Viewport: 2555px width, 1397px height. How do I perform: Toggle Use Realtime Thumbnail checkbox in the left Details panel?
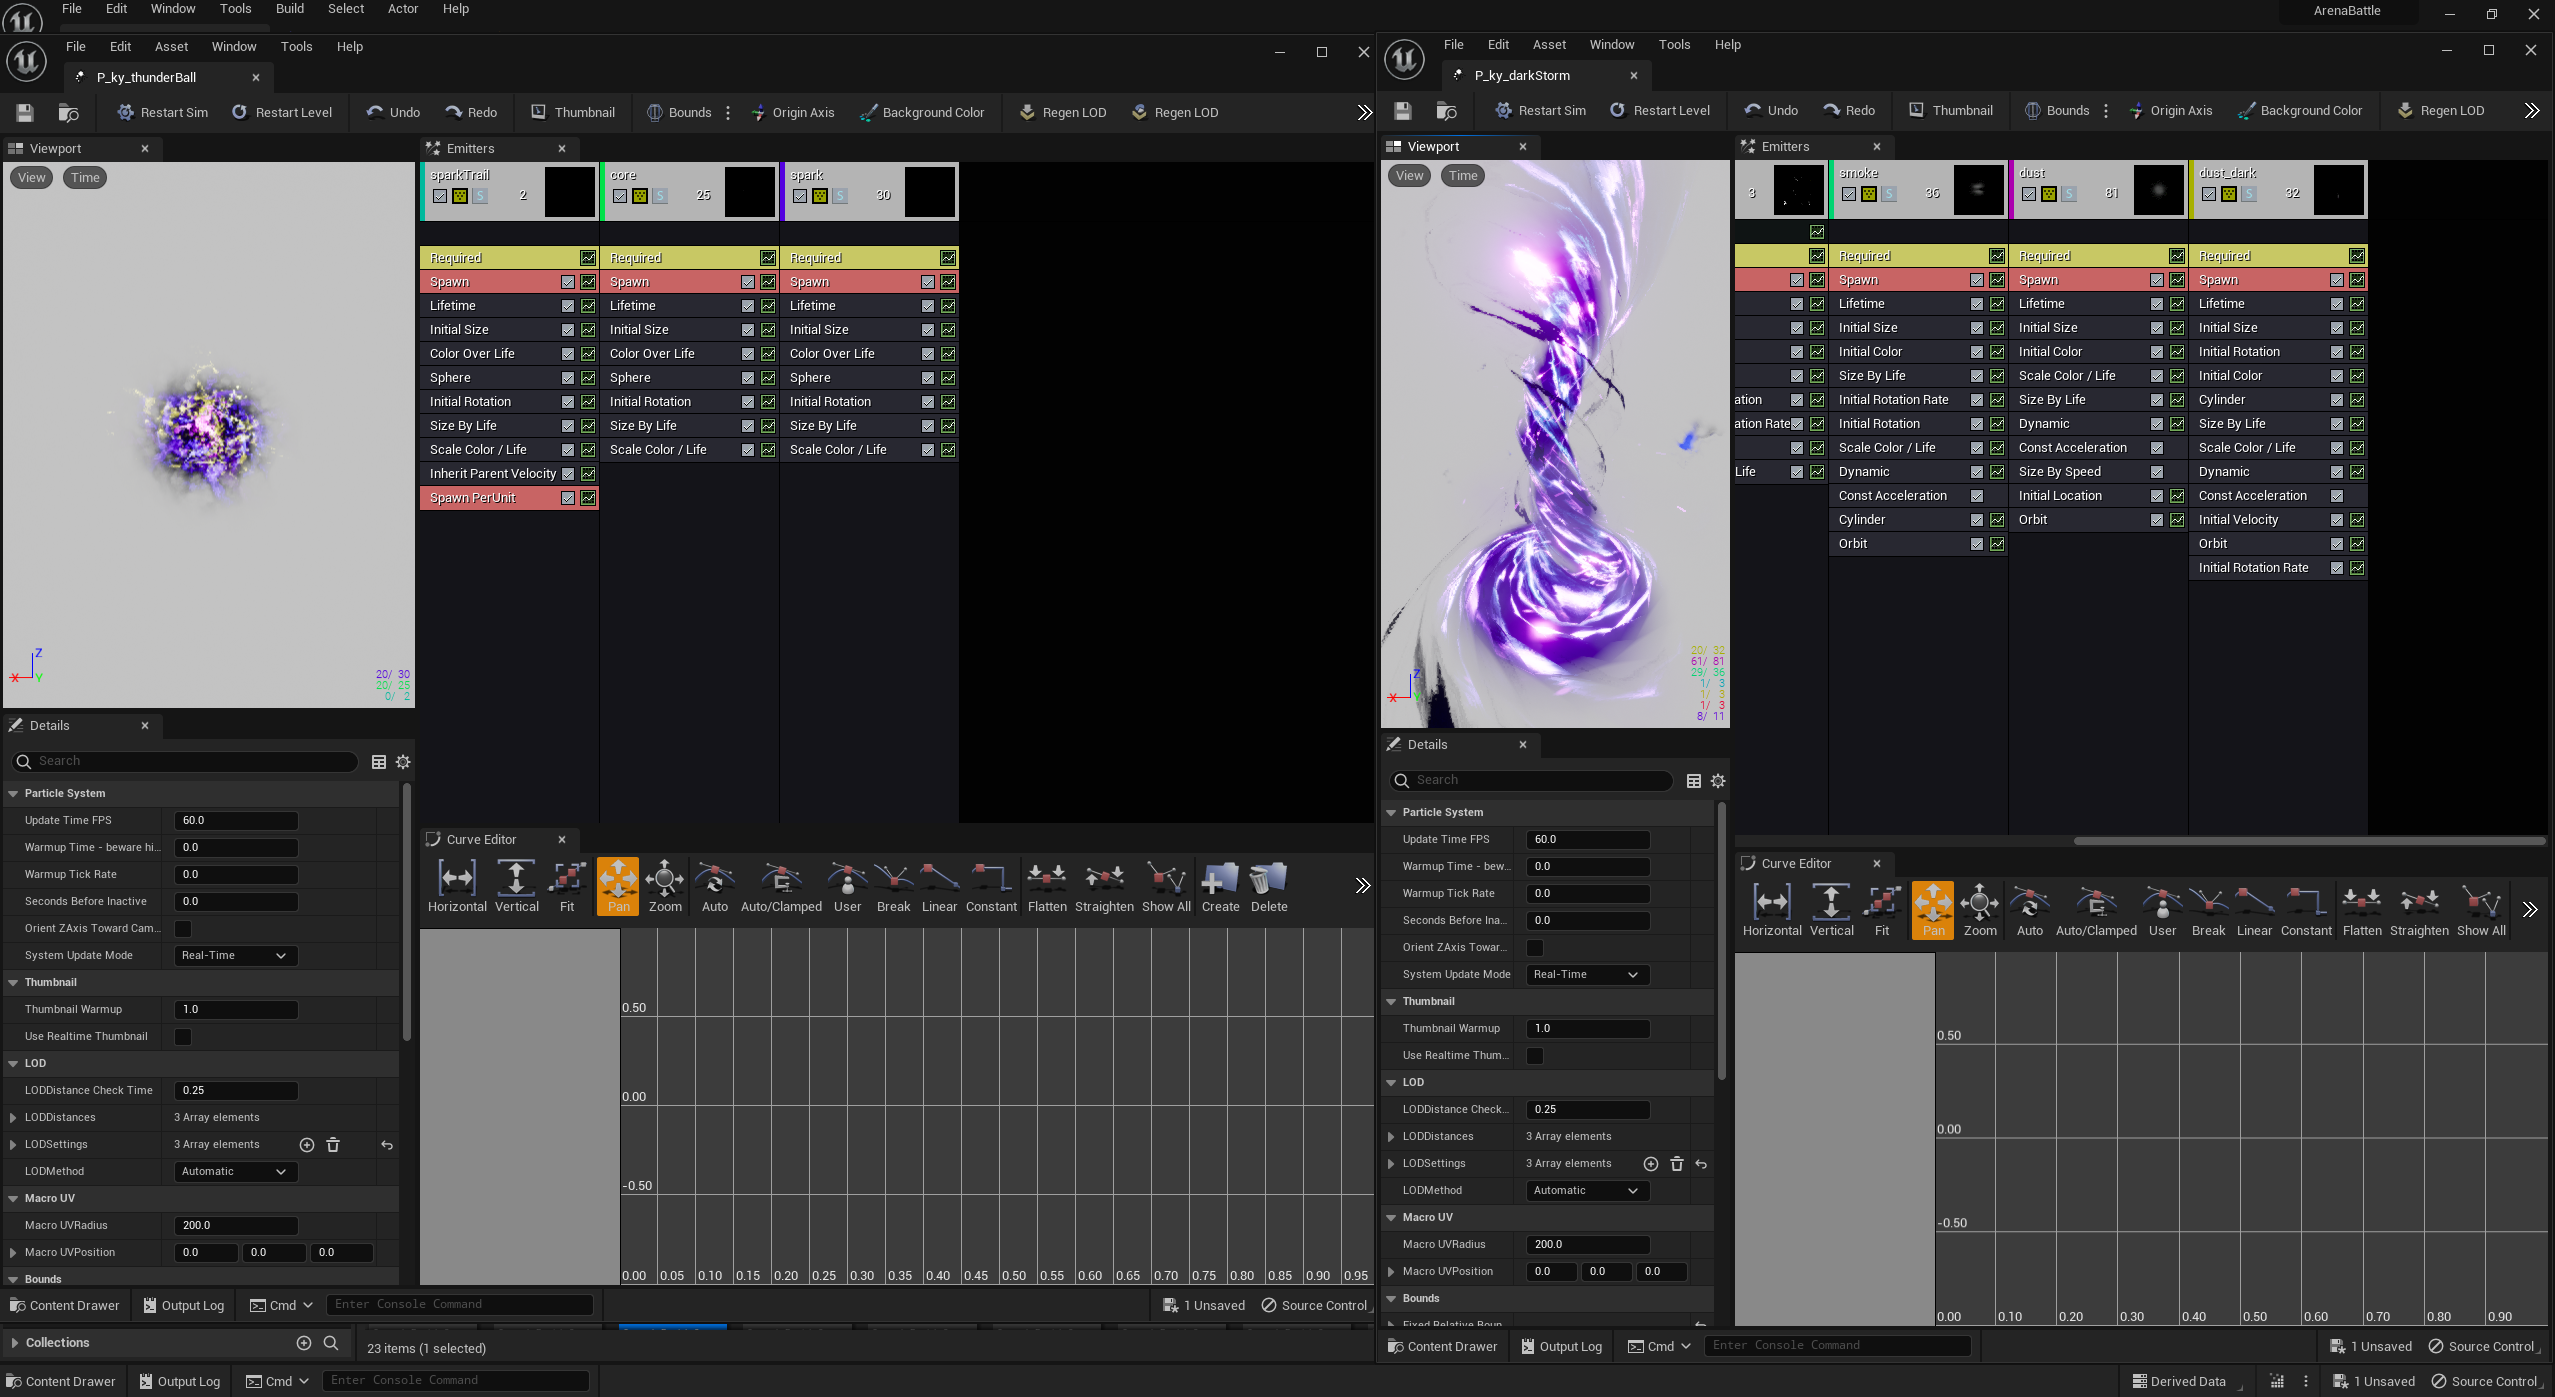[183, 1036]
